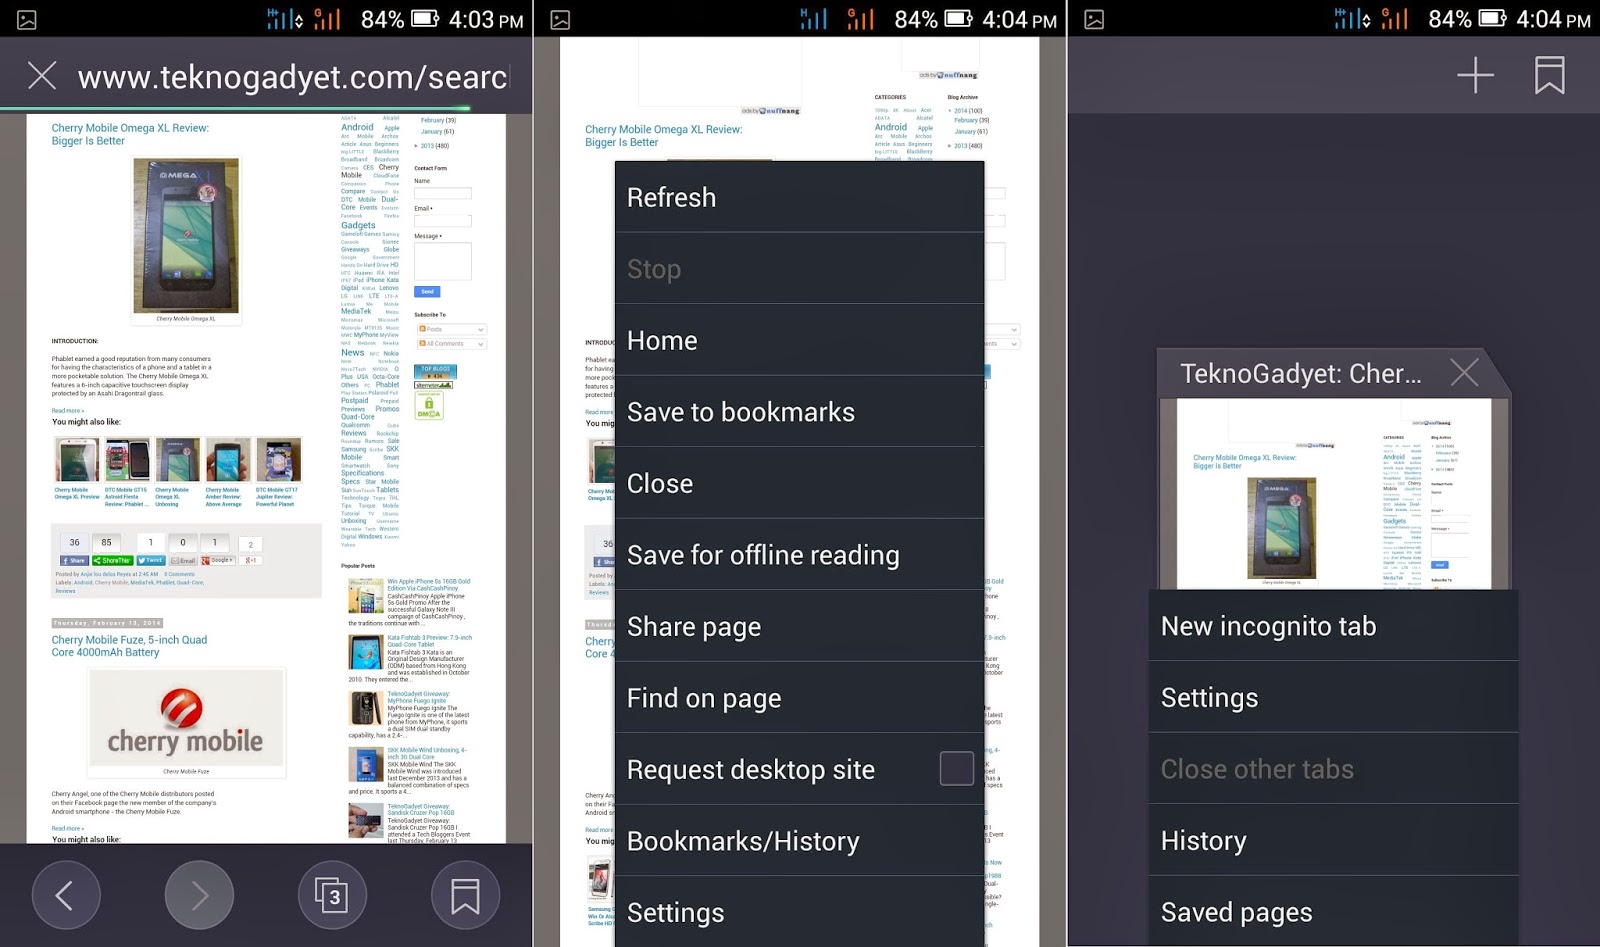The height and width of the screenshot is (947, 1600).
Task: Open the TeknoGadyet tab thumbnail preview
Action: [x=1334, y=494]
